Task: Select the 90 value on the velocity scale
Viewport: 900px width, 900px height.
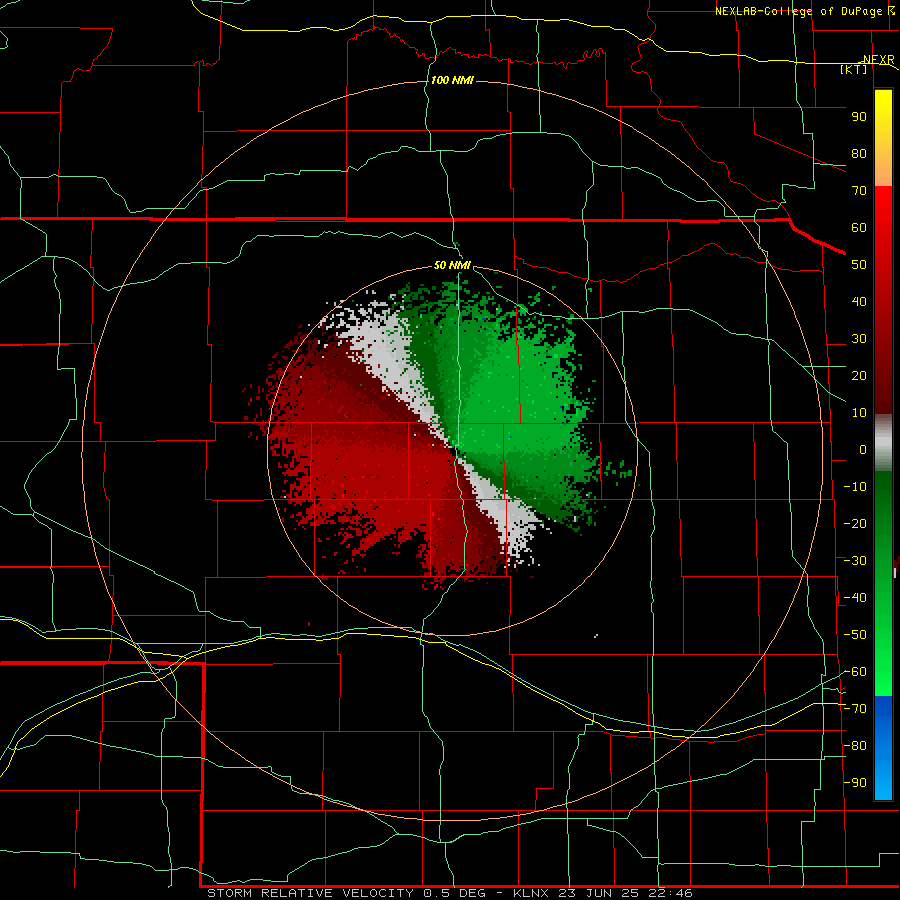Action: click(x=859, y=117)
